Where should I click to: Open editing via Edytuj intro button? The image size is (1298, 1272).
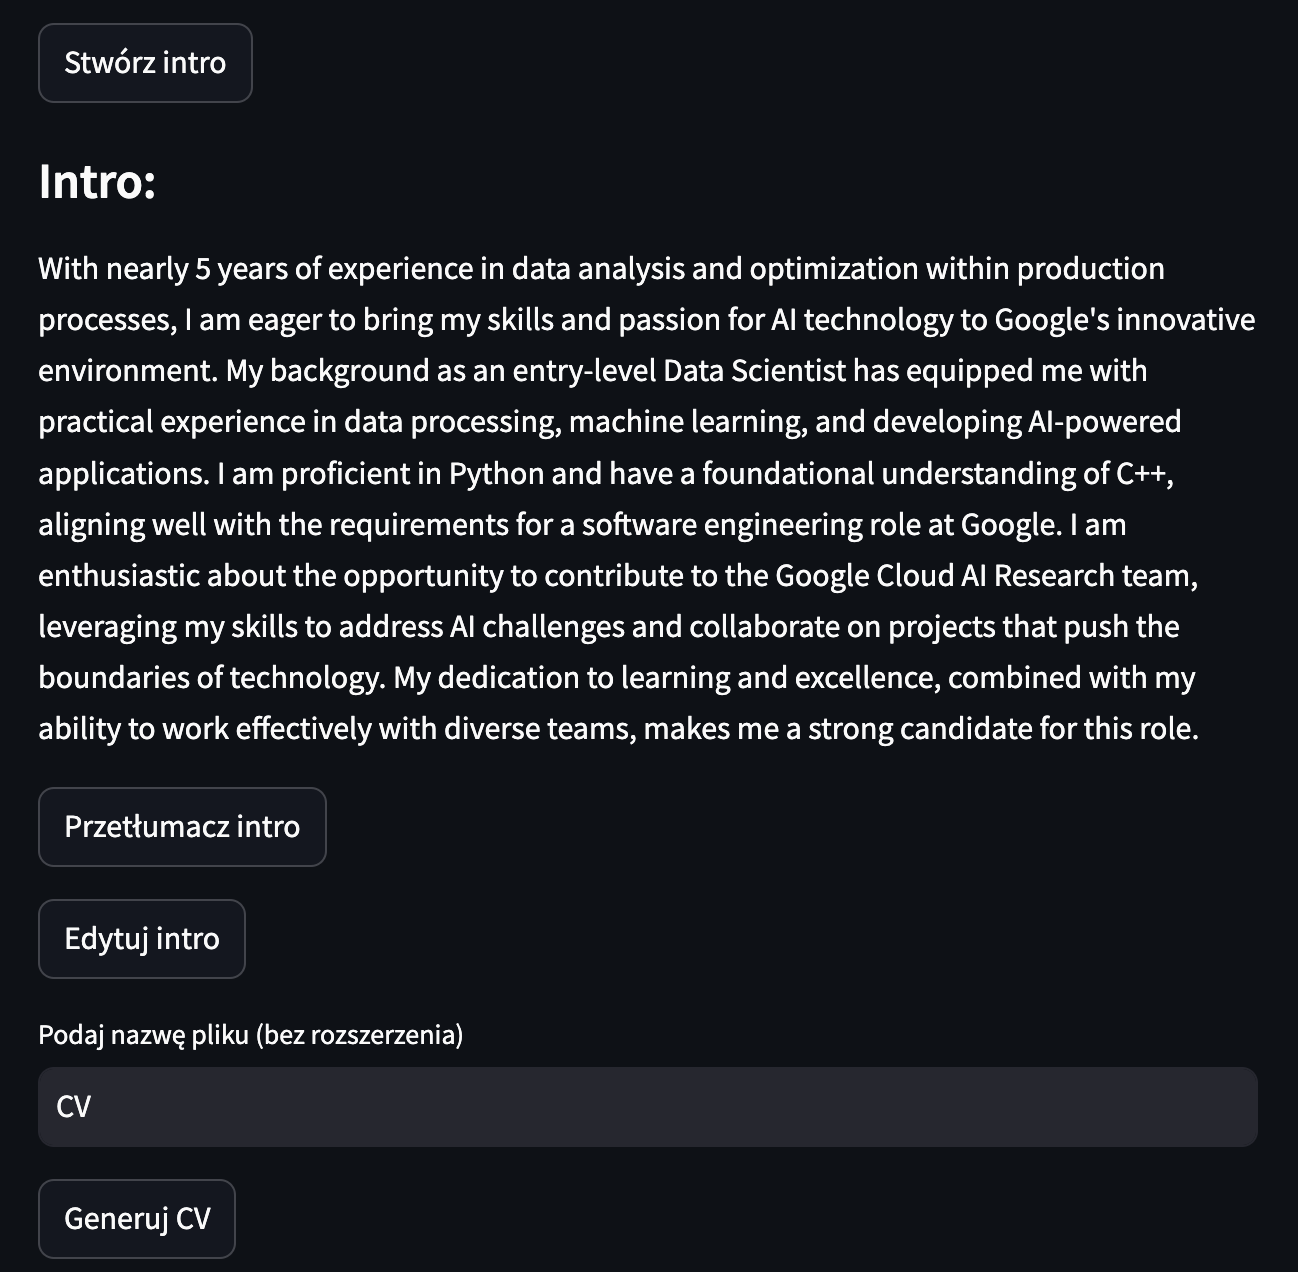141,939
